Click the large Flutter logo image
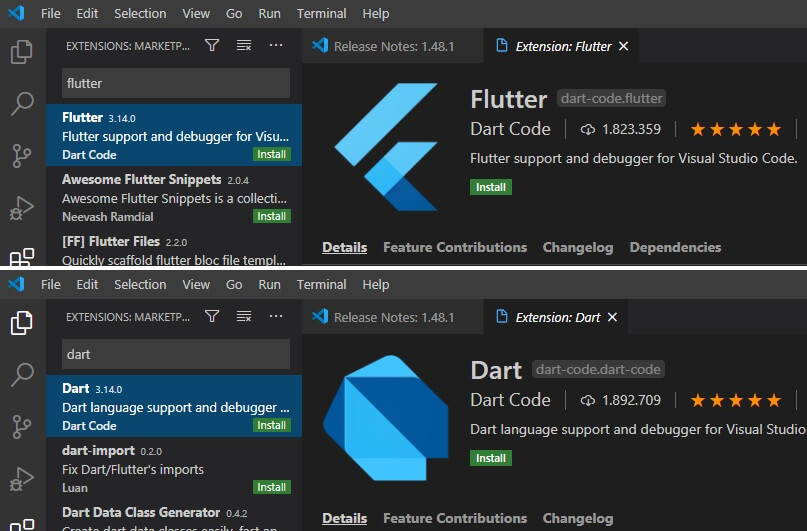The image size is (807, 531). (x=386, y=147)
